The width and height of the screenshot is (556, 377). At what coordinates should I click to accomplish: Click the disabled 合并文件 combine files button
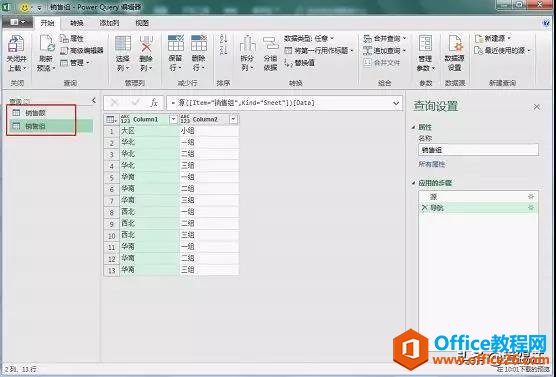pyautogui.click(x=382, y=63)
